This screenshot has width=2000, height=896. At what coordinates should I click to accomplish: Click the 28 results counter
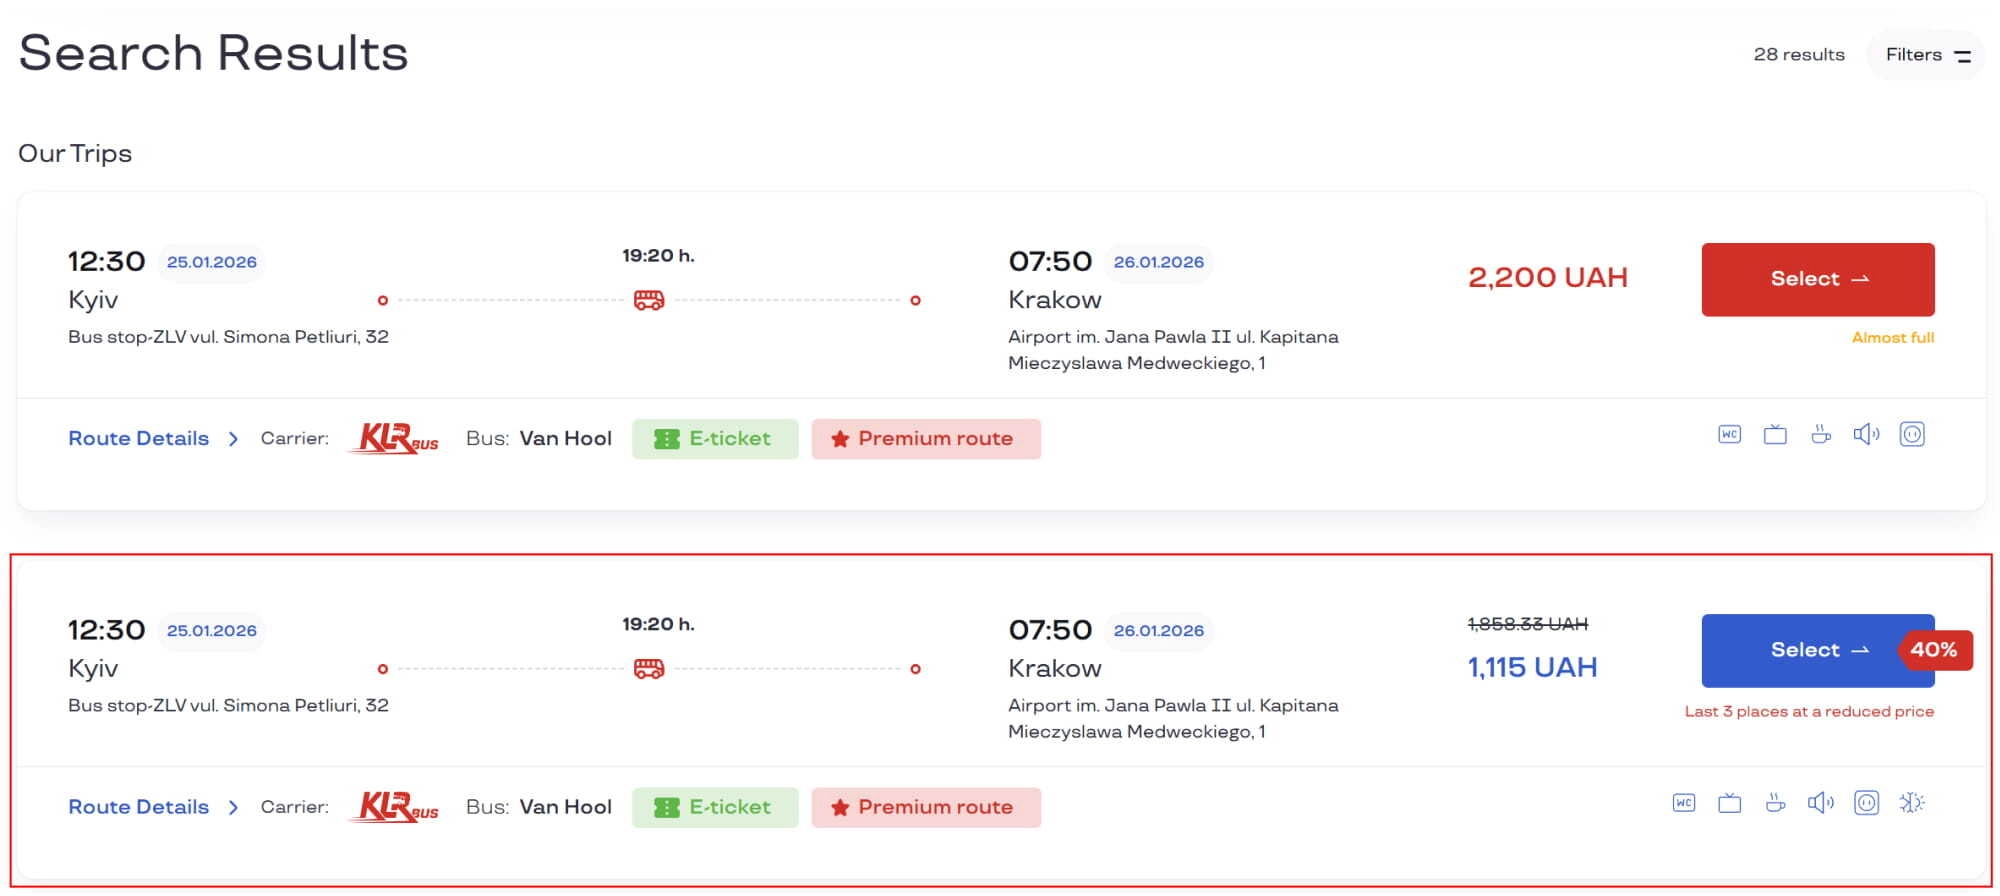click(x=1798, y=54)
